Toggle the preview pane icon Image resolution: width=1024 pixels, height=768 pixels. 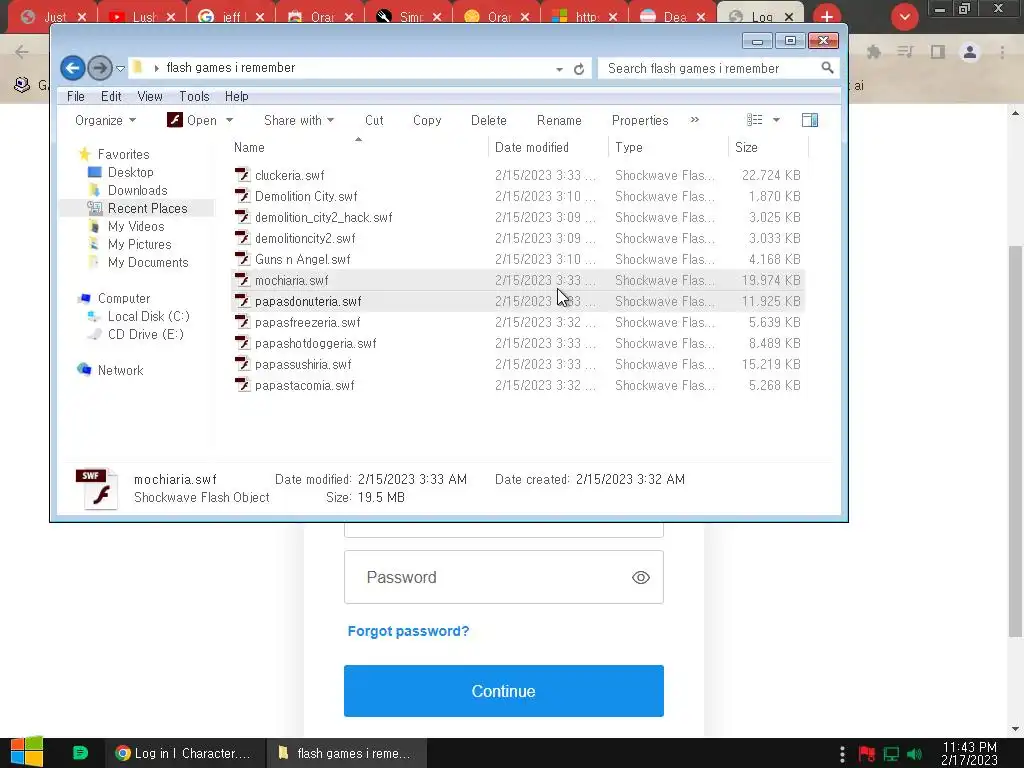coord(810,120)
